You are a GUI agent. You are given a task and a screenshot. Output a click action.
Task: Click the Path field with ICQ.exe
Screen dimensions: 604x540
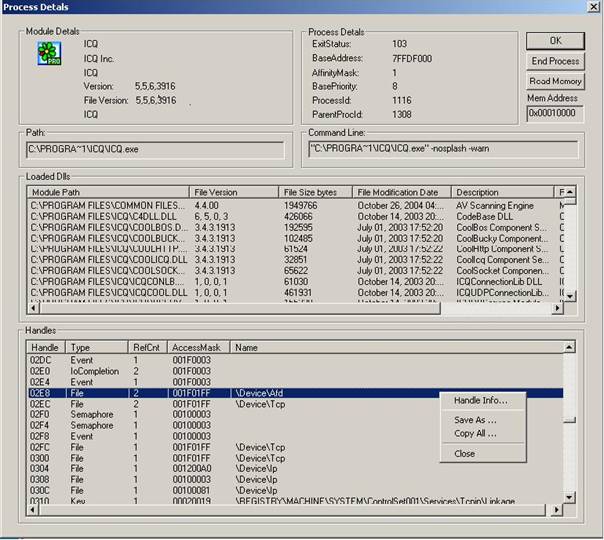[156, 149]
